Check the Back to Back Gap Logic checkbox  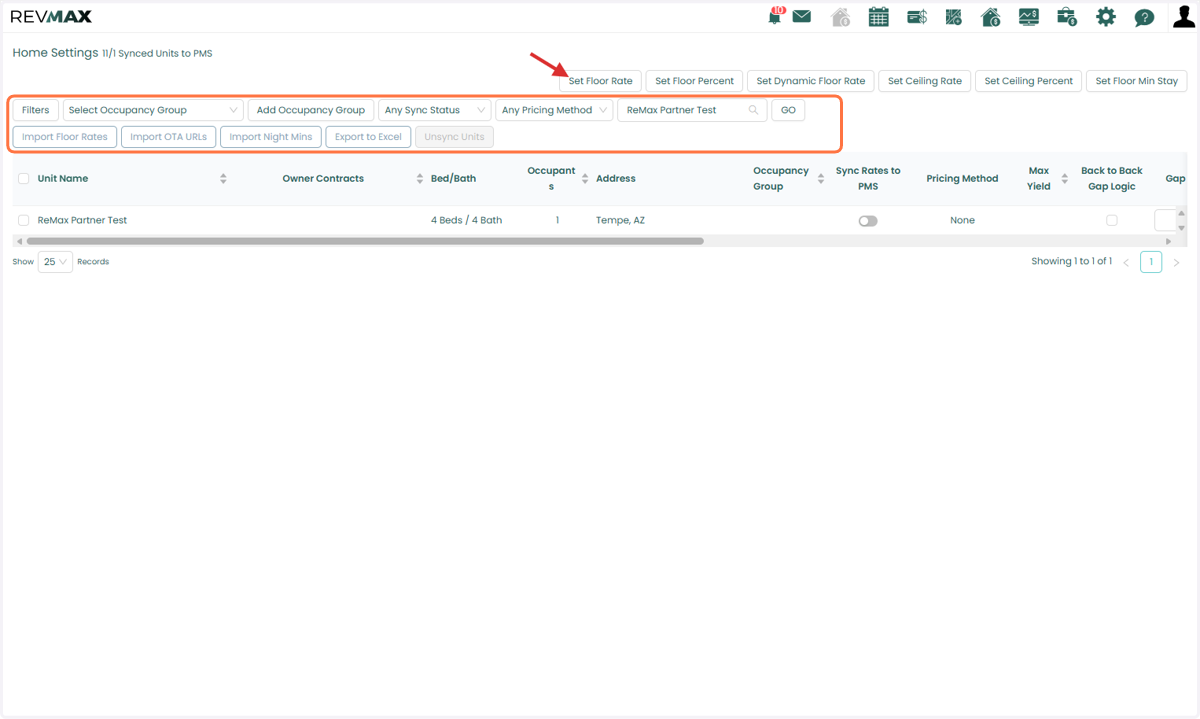point(1112,220)
